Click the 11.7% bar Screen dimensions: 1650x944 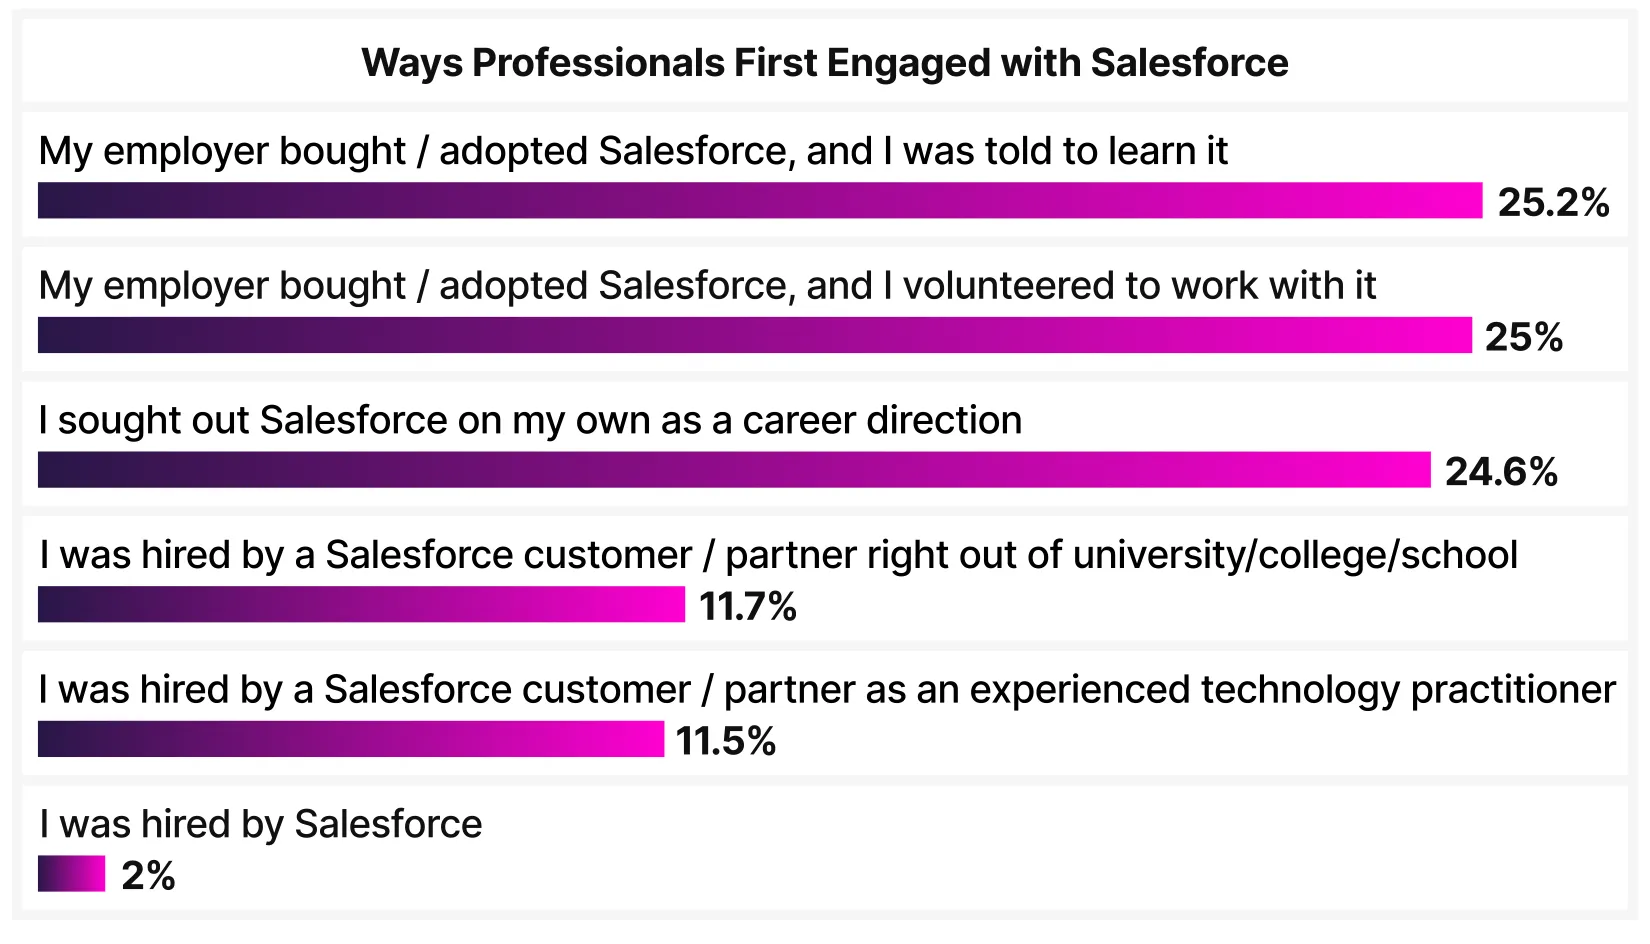(x=361, y=604)
